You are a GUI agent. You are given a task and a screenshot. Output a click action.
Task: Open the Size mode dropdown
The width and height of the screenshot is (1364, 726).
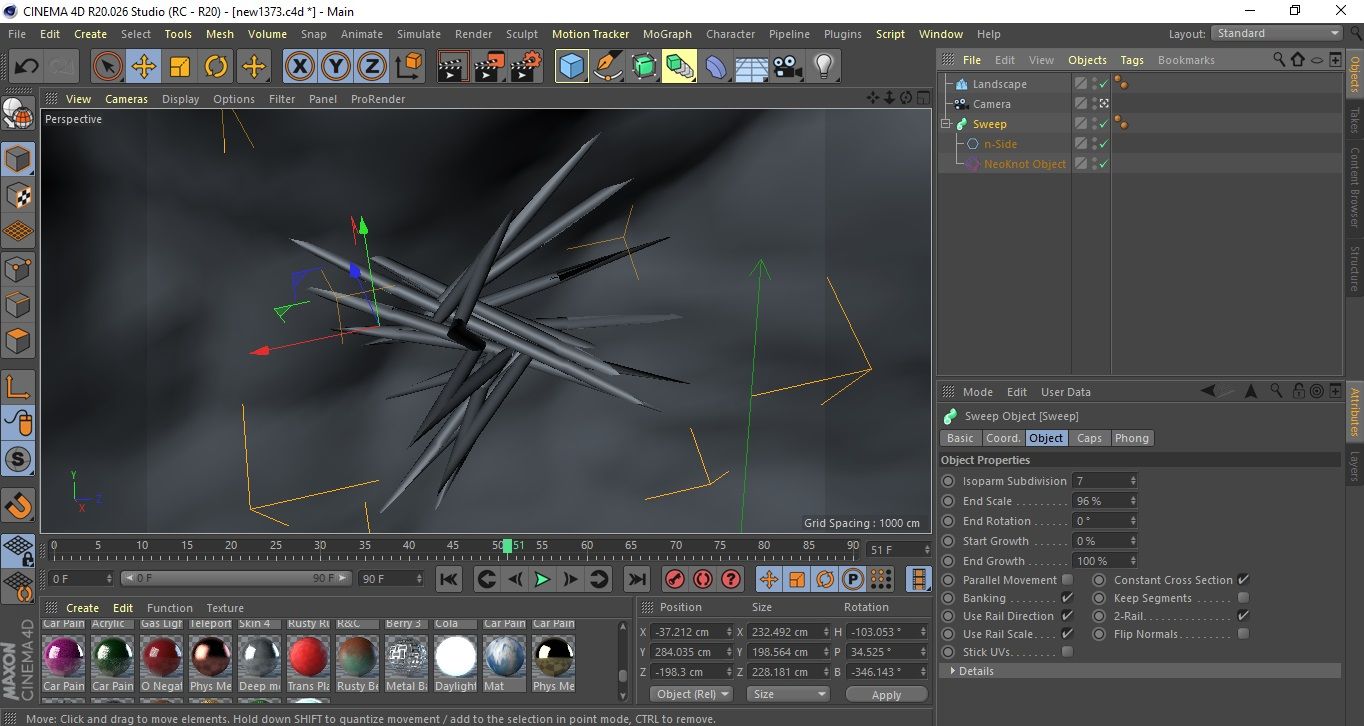tap(790, 694)
